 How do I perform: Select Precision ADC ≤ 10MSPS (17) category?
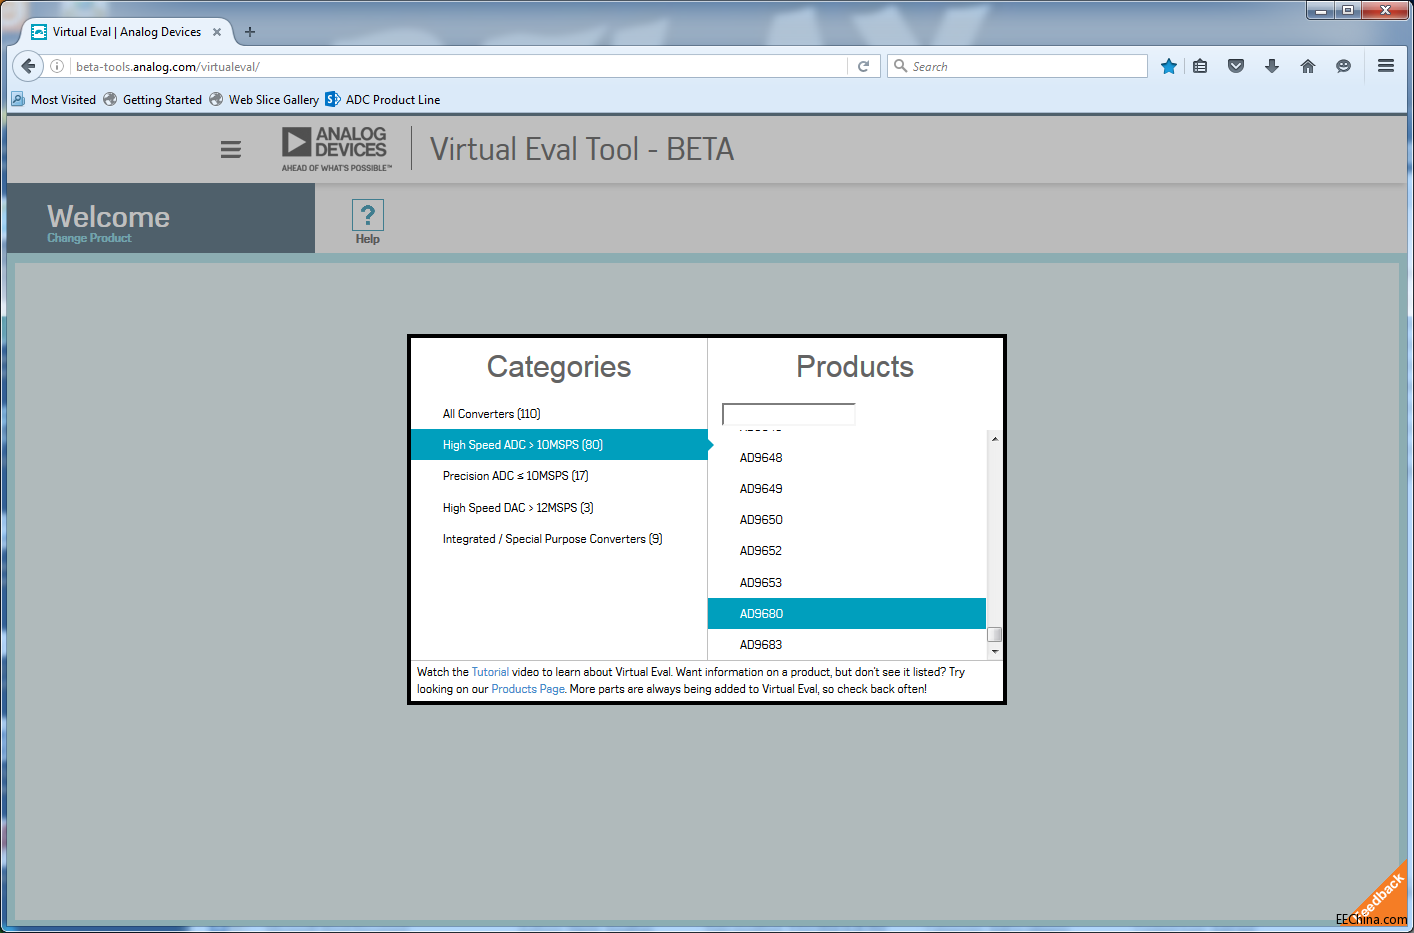tap(559, 476)
